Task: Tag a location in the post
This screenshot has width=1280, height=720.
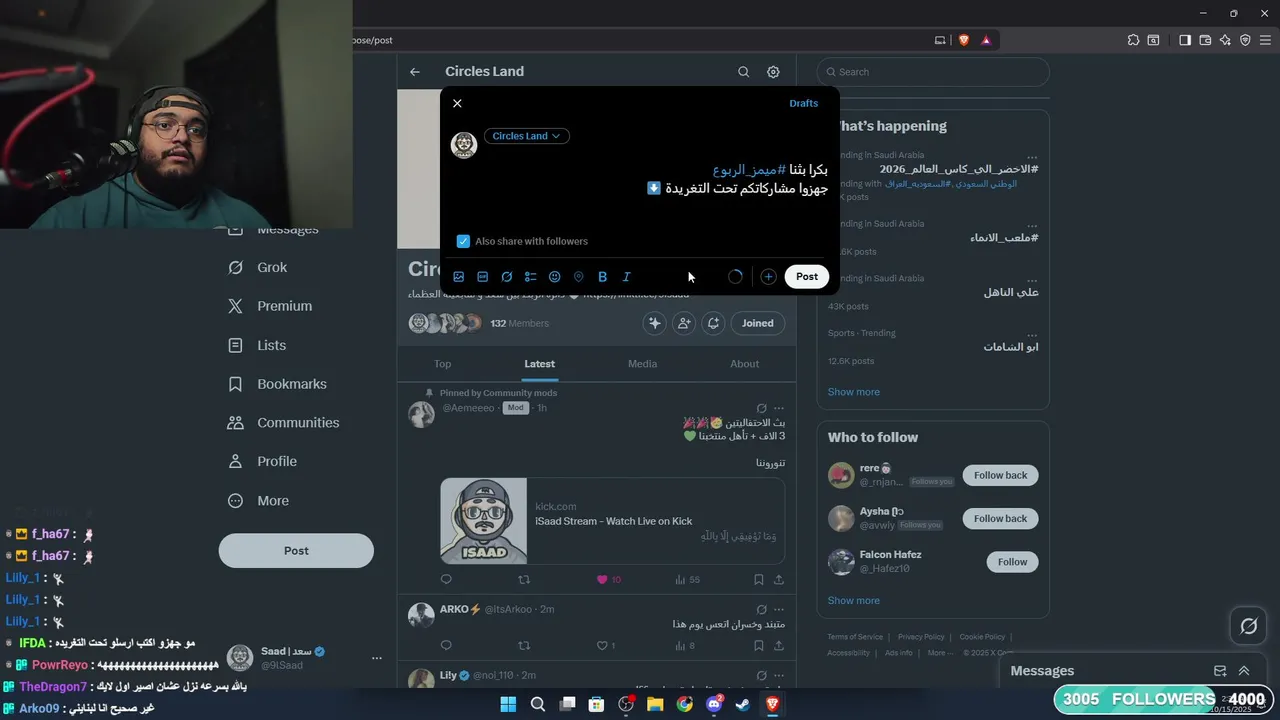Action: pos(578,277)
